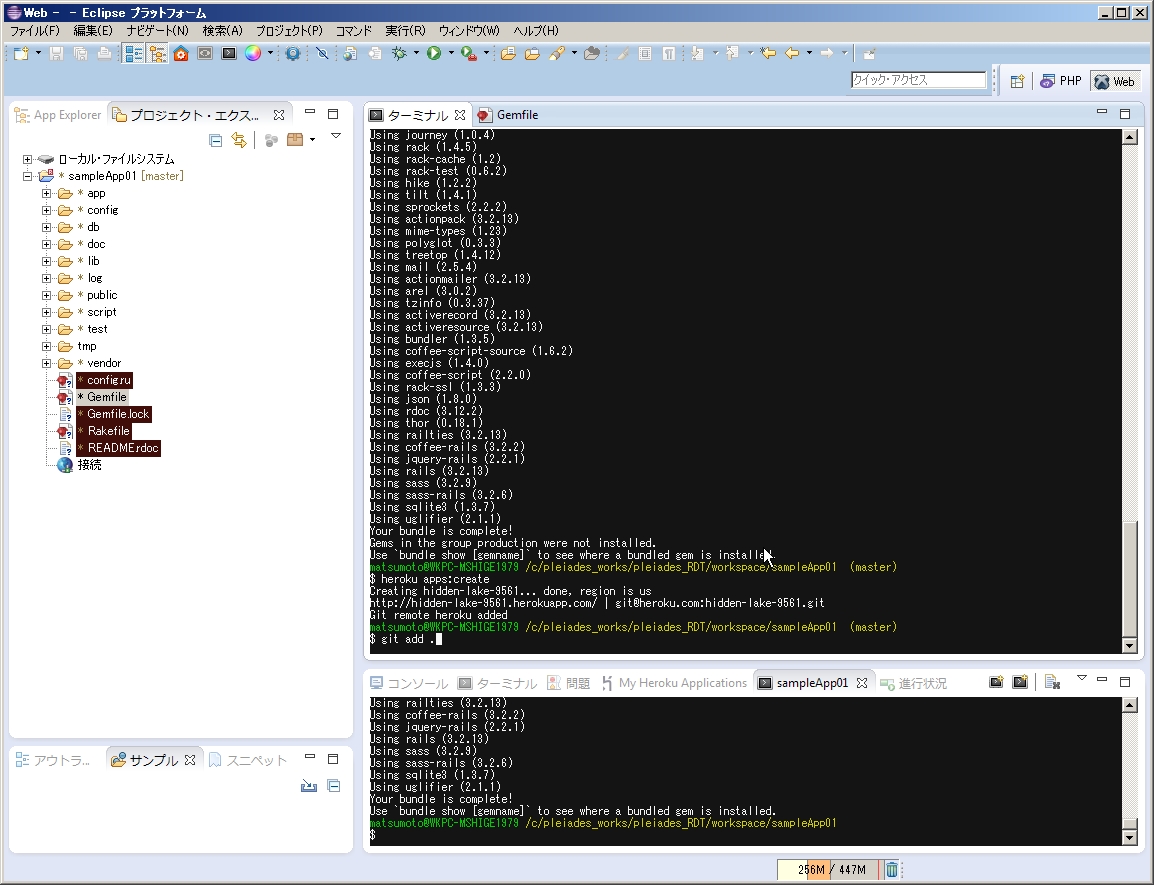
Task: Select the 接続 item in the tree
Action: [x=90, y=465]
